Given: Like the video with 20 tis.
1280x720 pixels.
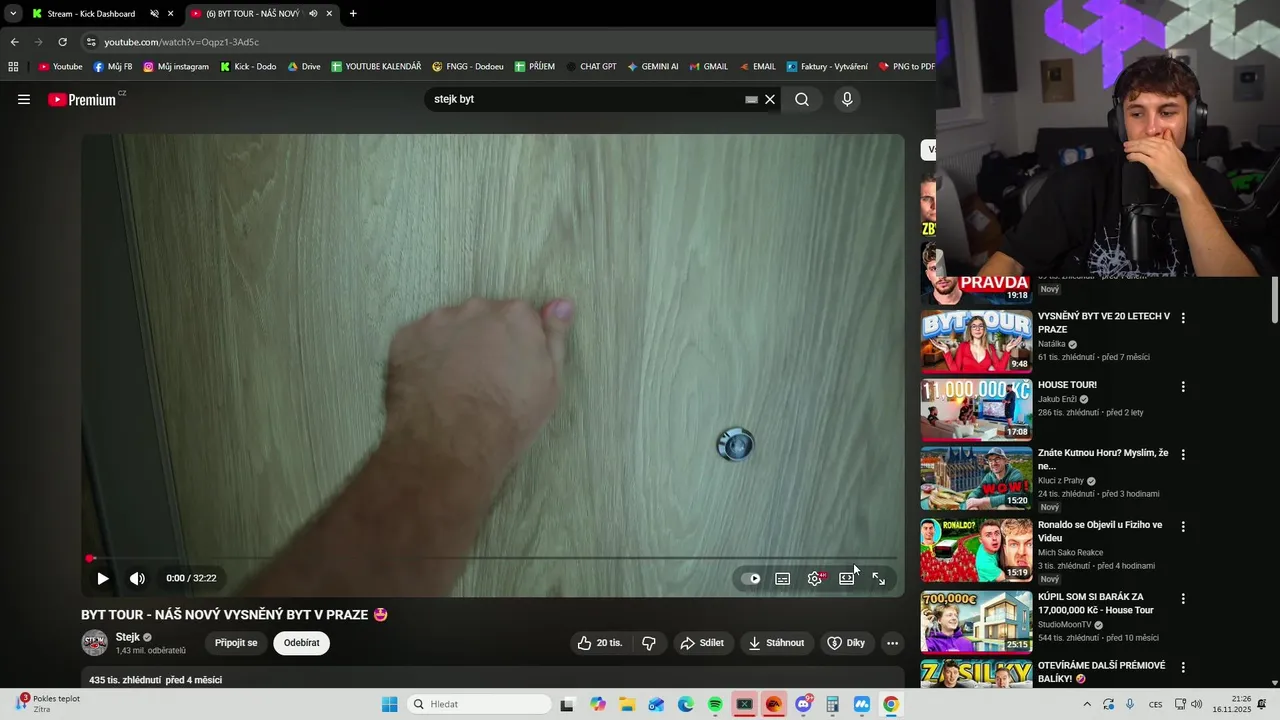Looking at the screenshot, I should pos(600,643).
